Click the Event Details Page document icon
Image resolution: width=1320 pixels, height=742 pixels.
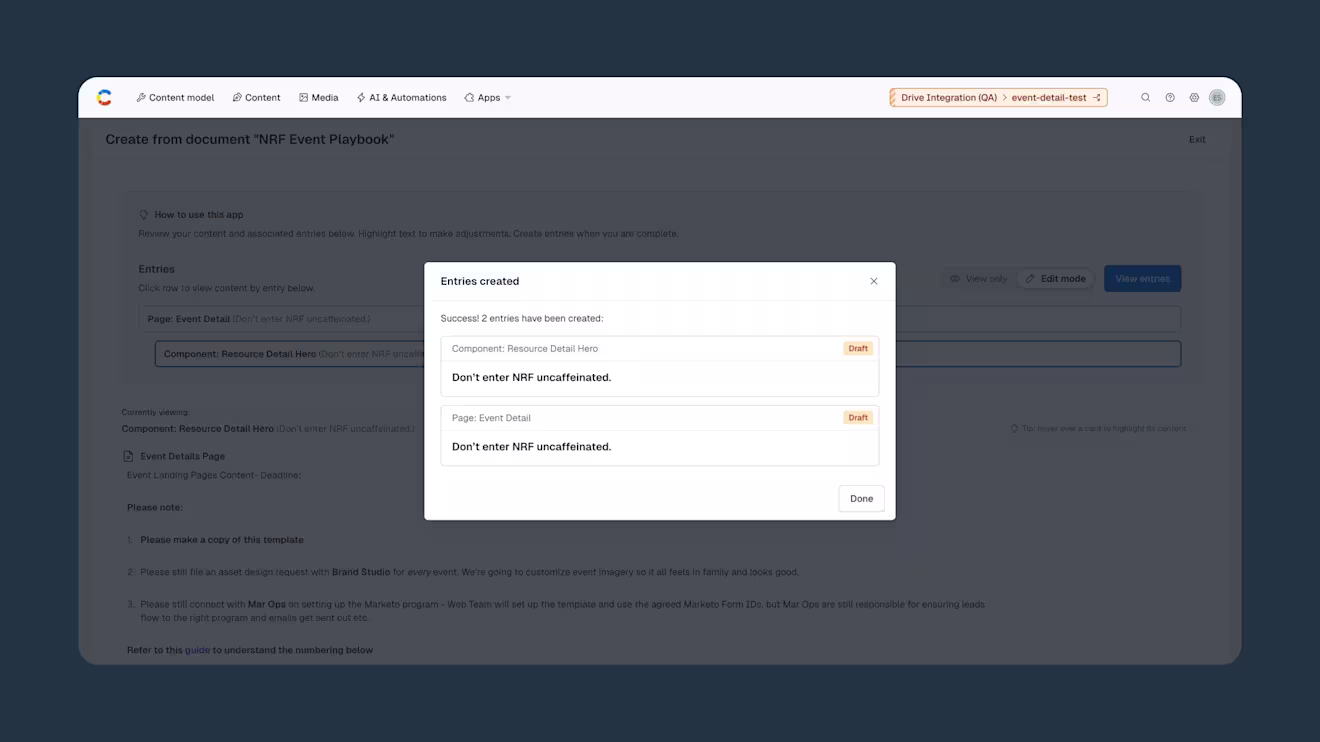point(128,456)
